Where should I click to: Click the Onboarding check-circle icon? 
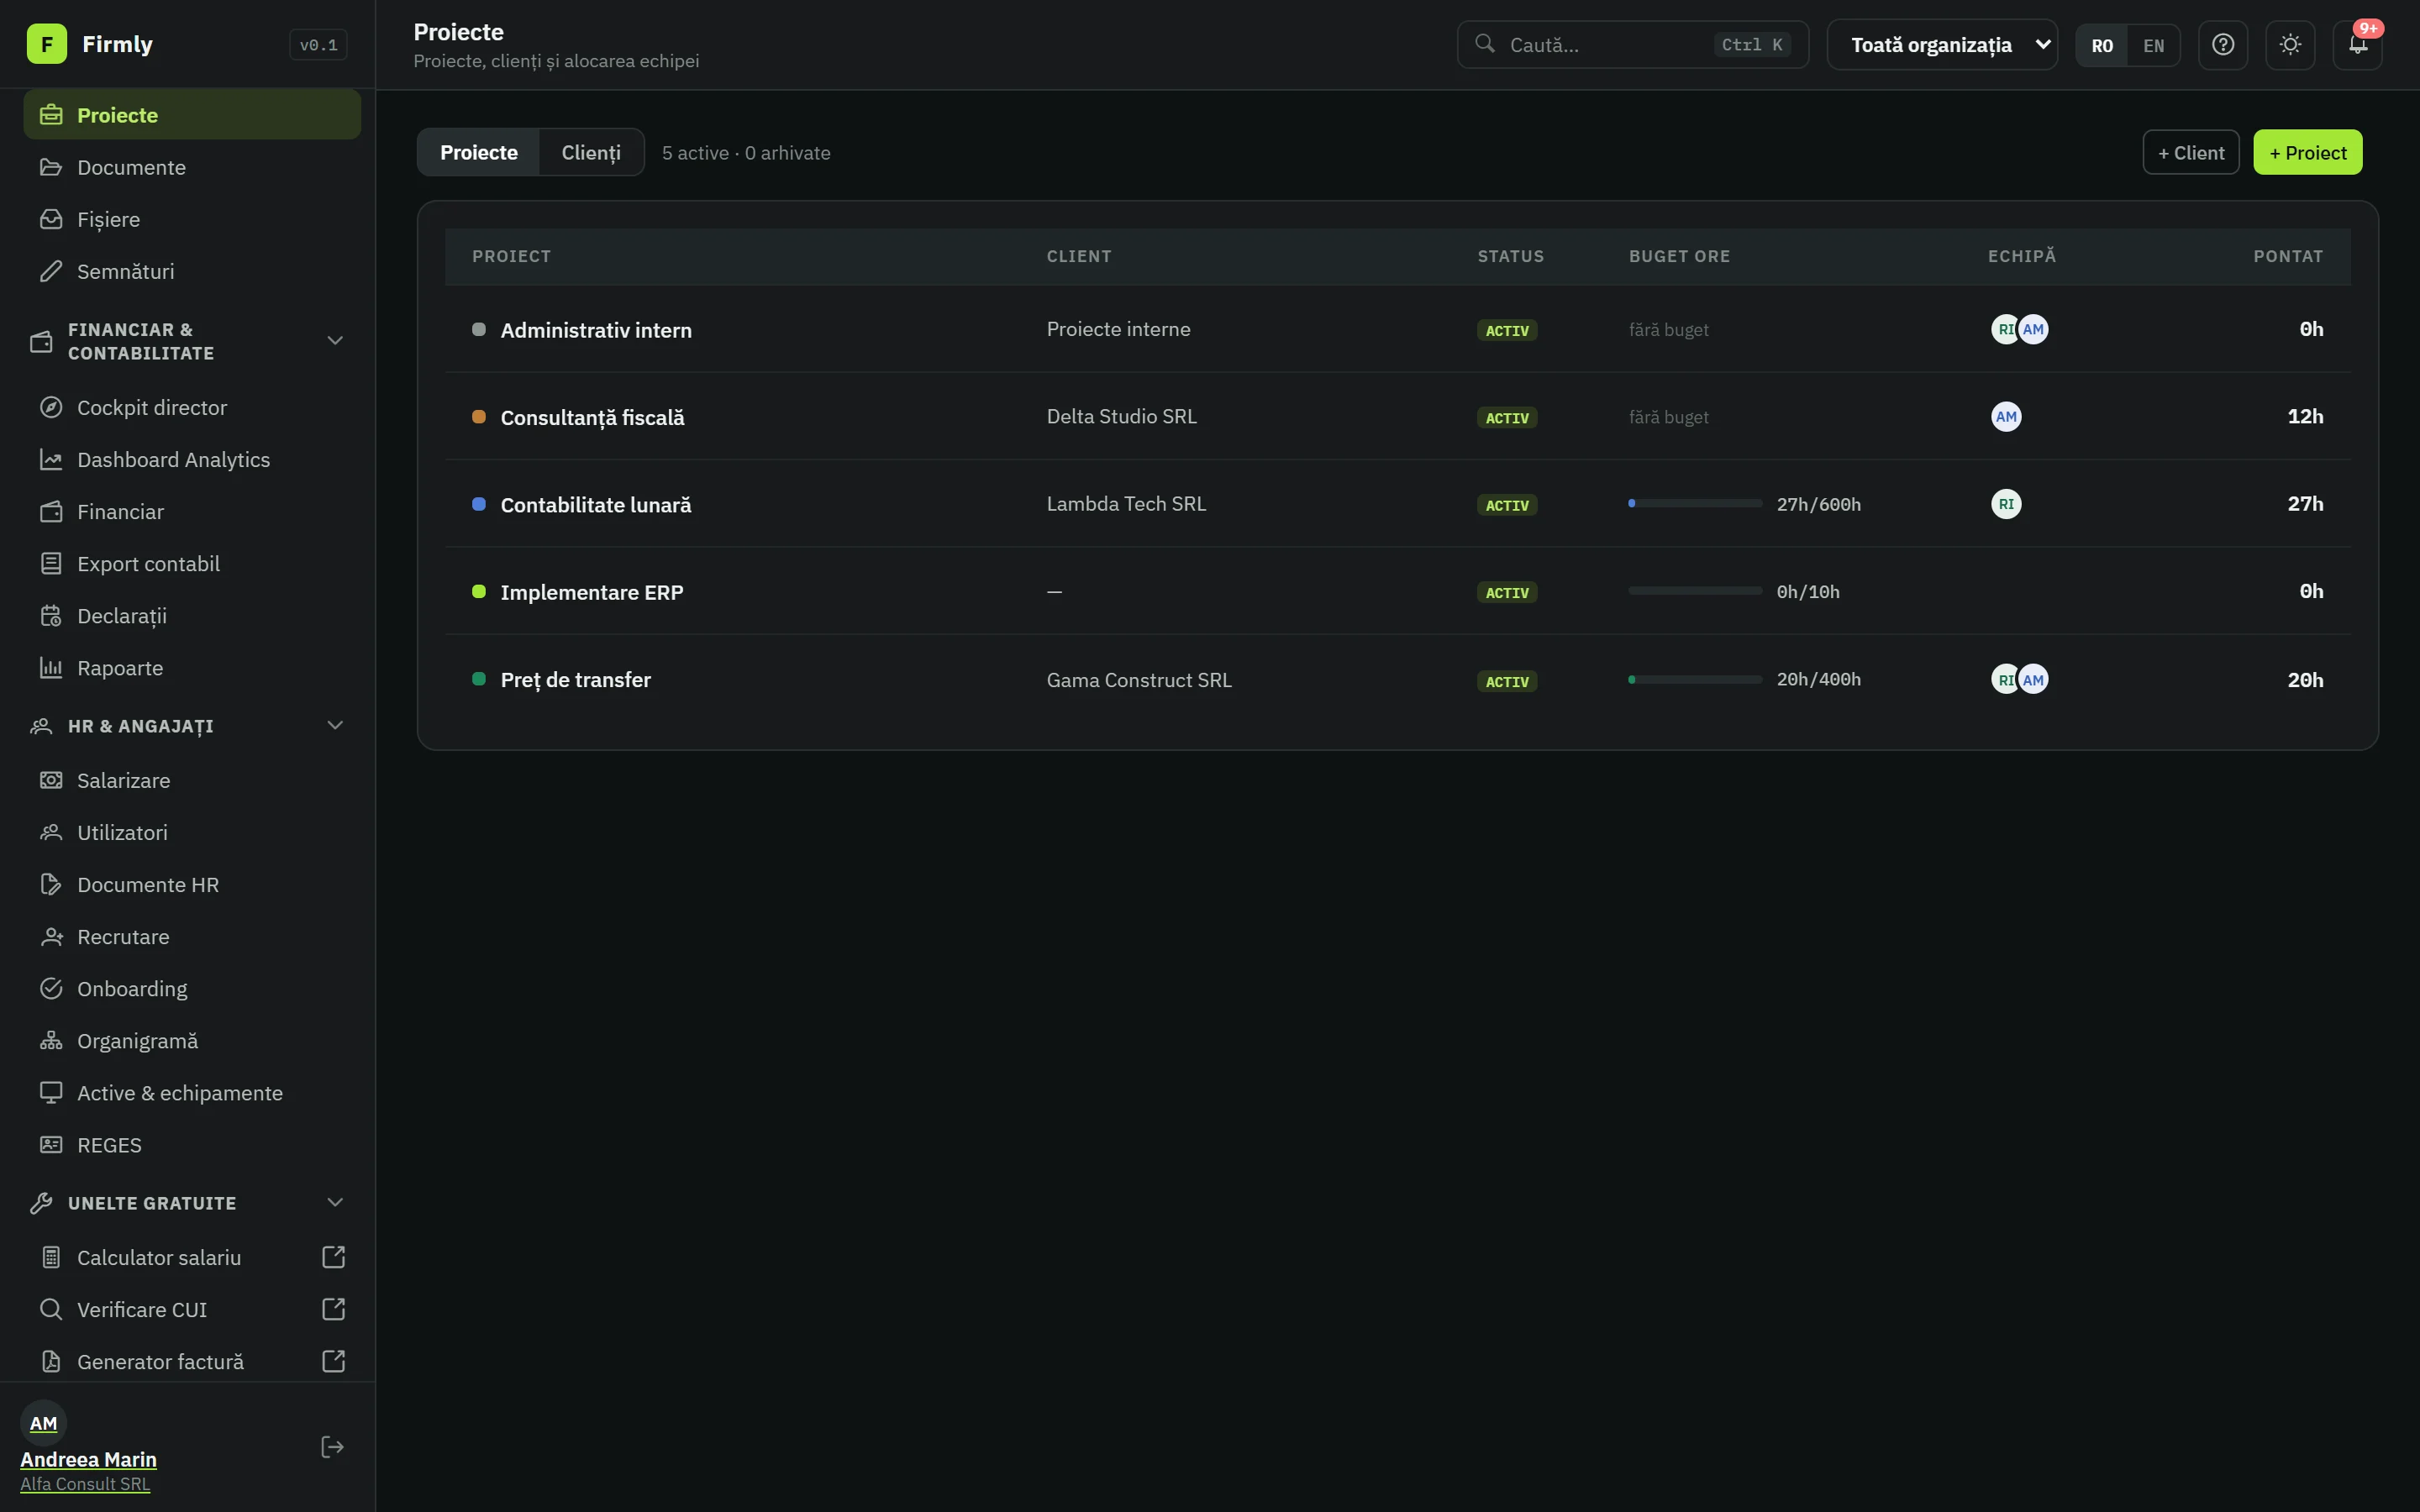click(x=51, y=989)
